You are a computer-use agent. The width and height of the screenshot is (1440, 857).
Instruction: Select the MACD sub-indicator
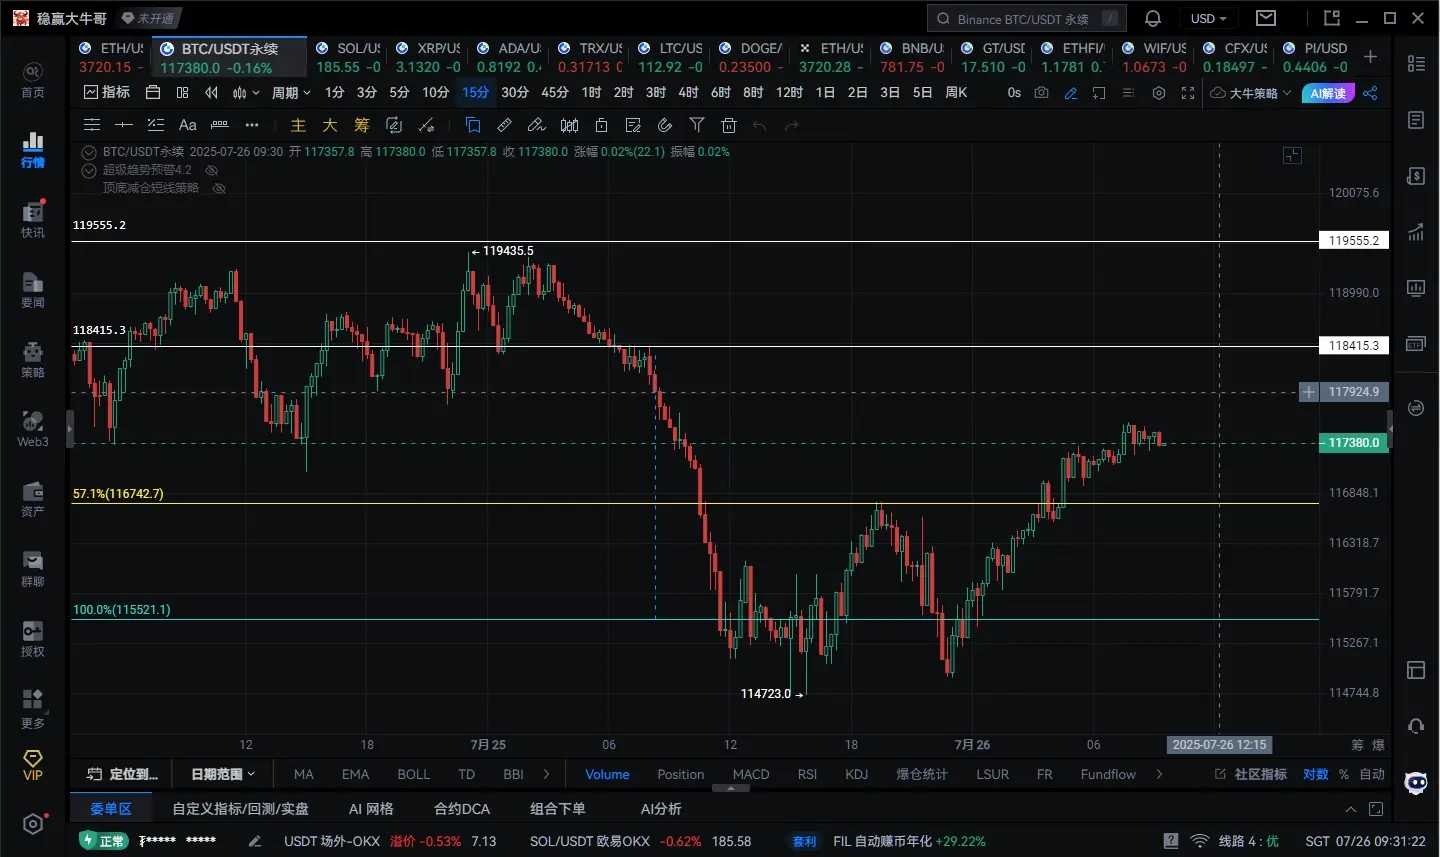751,774
